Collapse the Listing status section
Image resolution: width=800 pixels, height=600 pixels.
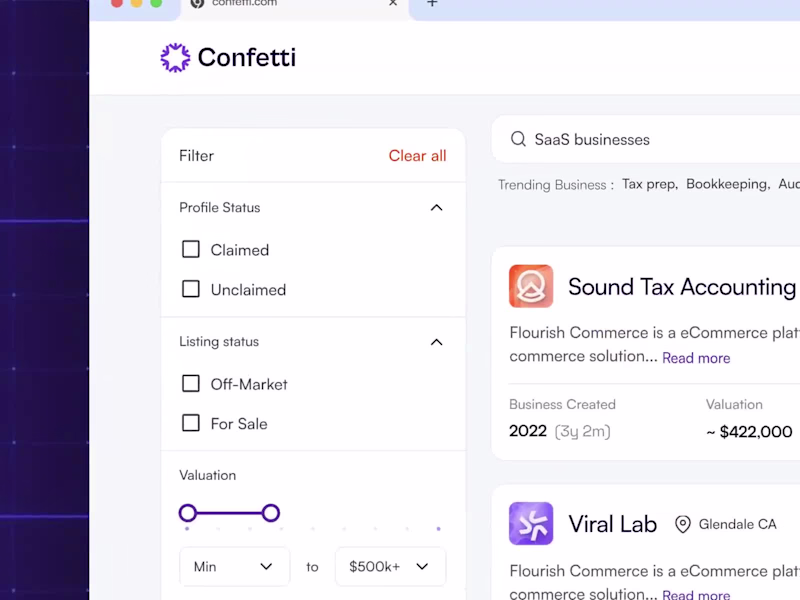click(x=436, y=341)
